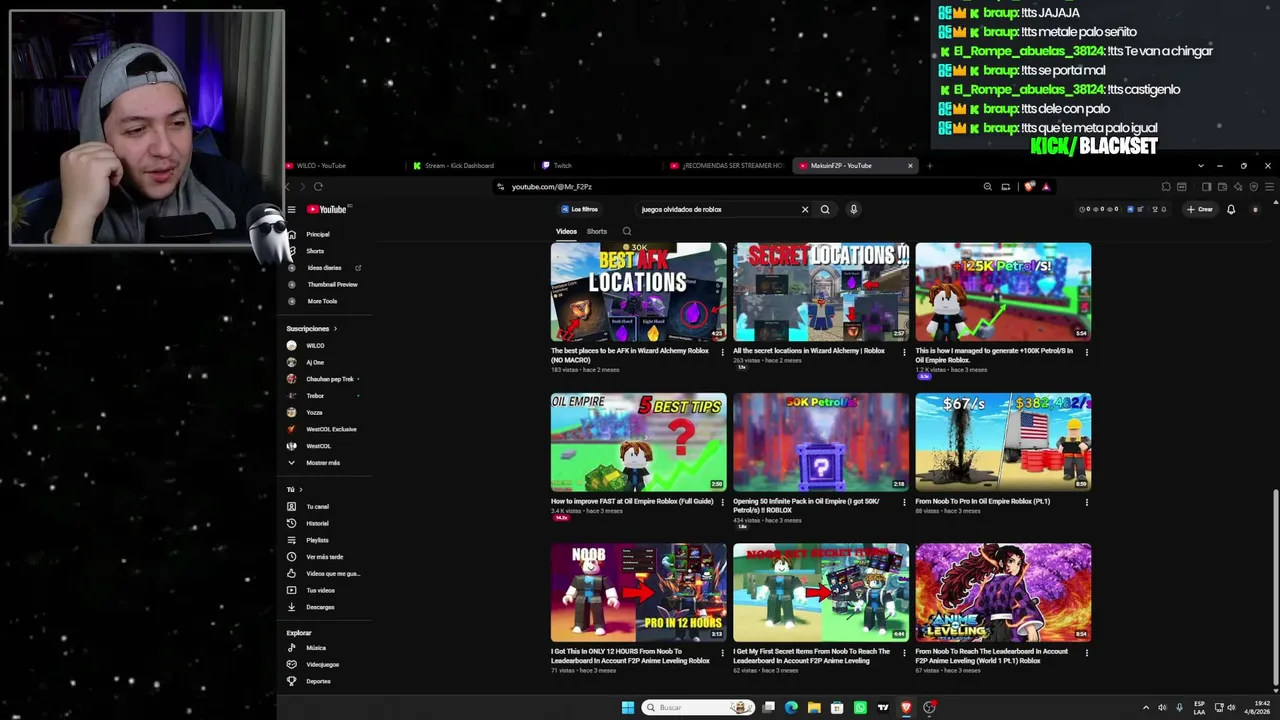Image resolution: width=1280 pixels, height=720 pixels.
Task: Open a new browser tab
Action: [x=929, y=166]
